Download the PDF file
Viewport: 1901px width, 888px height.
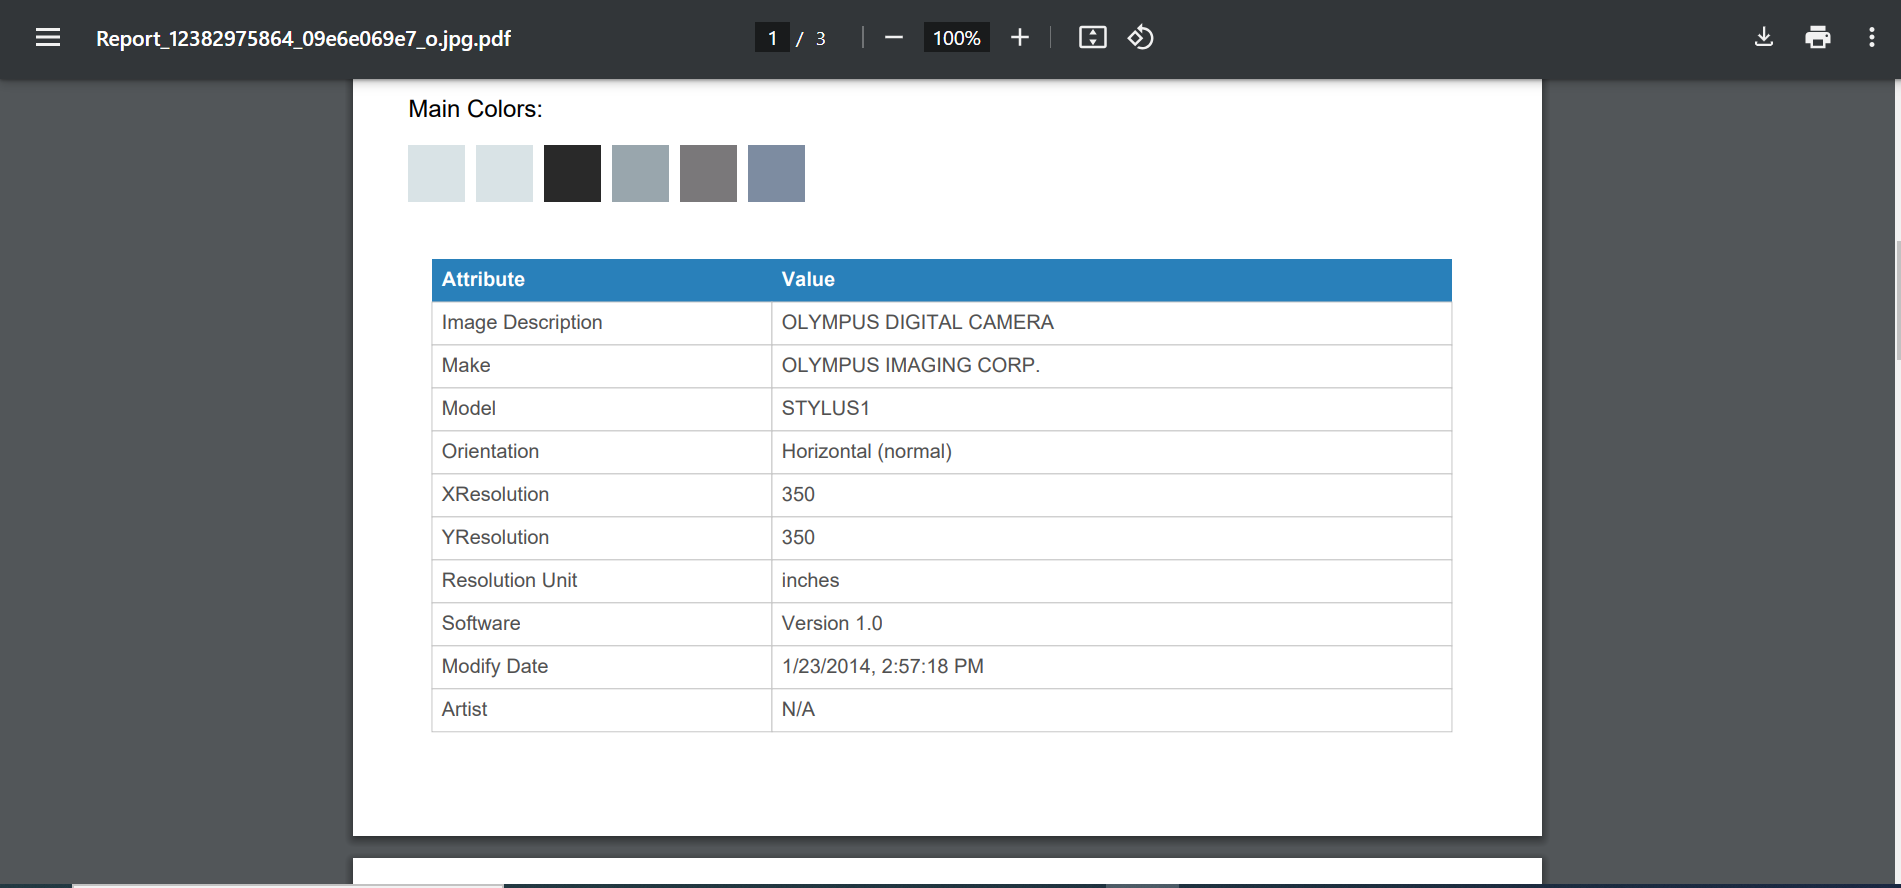[1764, 38]
